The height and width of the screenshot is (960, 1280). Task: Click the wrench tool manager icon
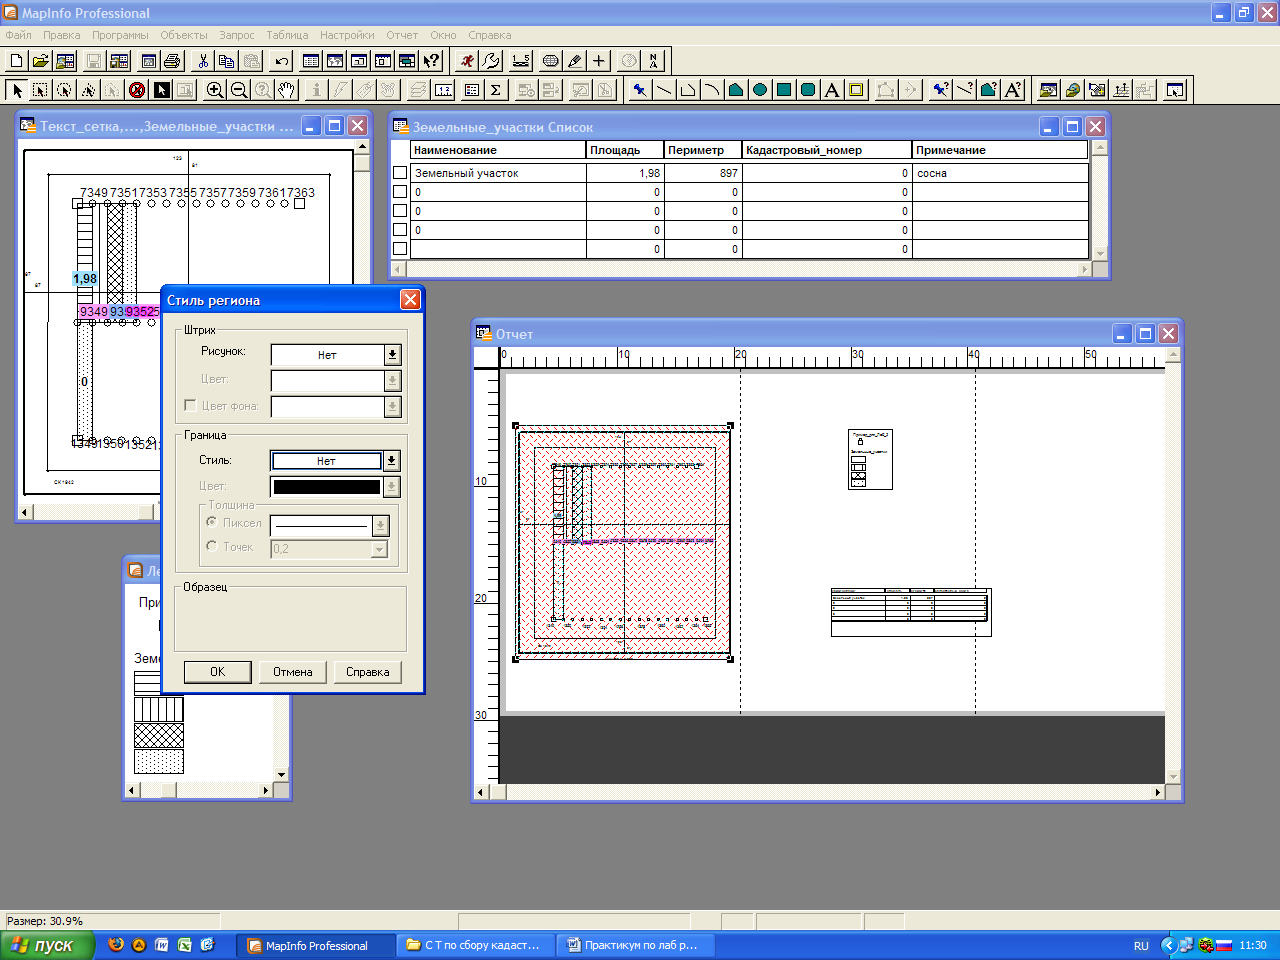click(491, 61)
